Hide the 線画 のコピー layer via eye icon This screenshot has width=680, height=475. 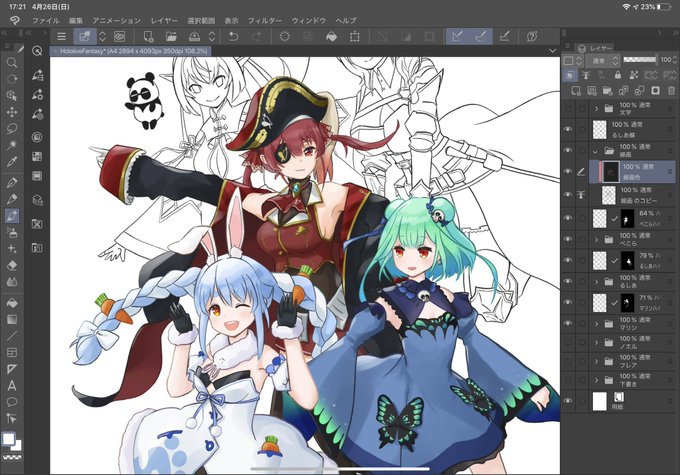click(x=568, y=195)
